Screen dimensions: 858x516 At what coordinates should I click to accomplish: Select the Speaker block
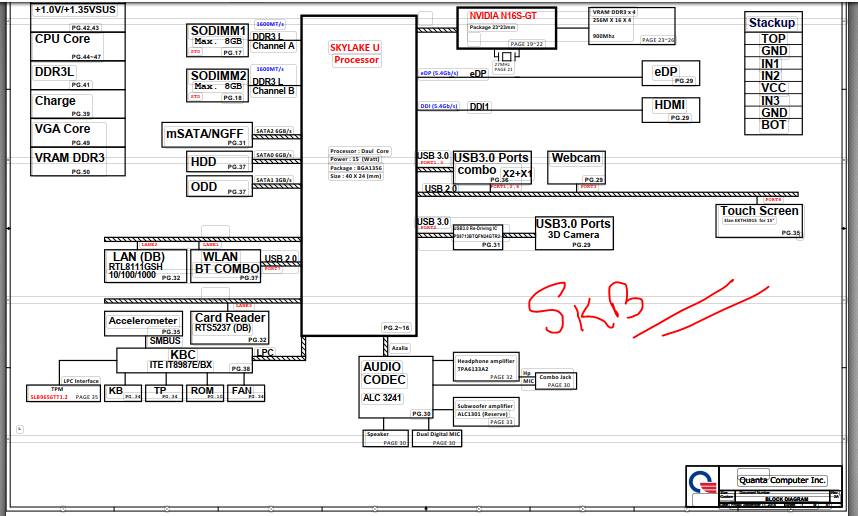(x=385, y=438)
